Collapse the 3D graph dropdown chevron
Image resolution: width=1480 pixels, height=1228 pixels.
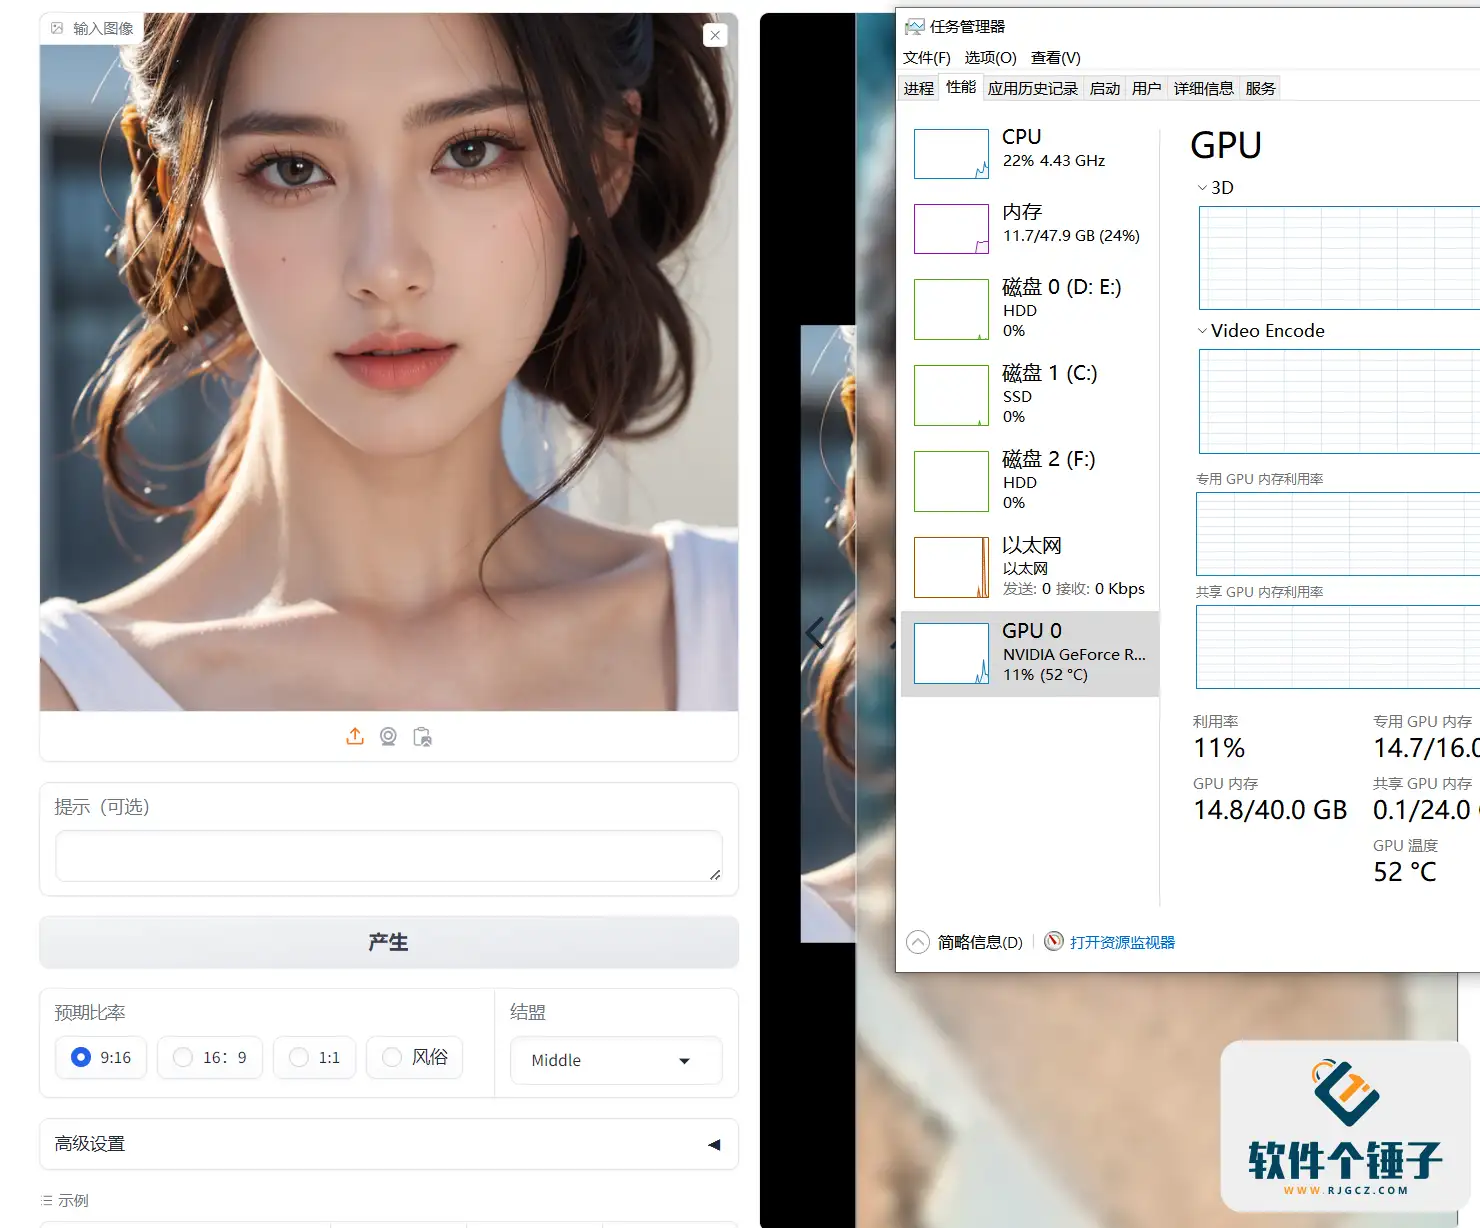[1202, 188]
